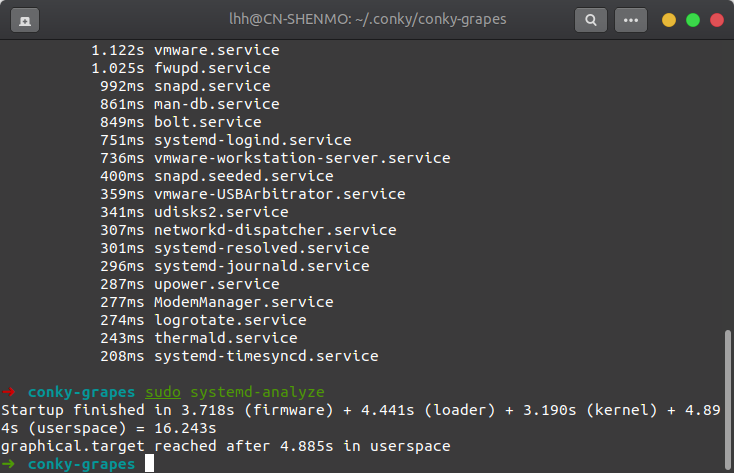Open the three-dot terminal menu

point(631,20)
